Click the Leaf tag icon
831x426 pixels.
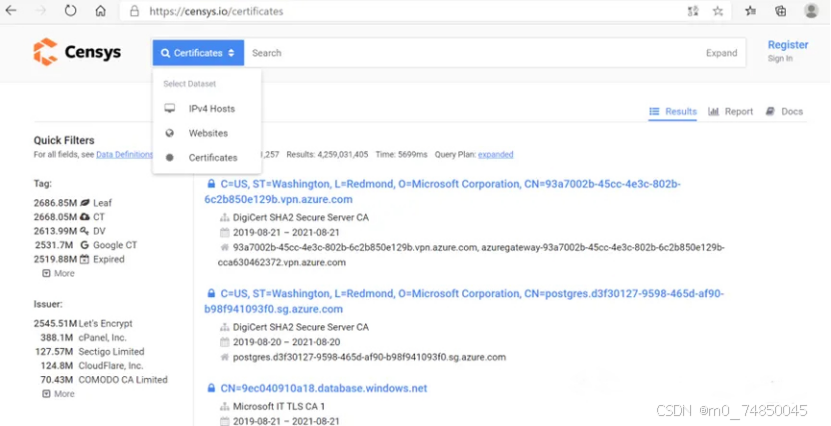tap(85, 203)
